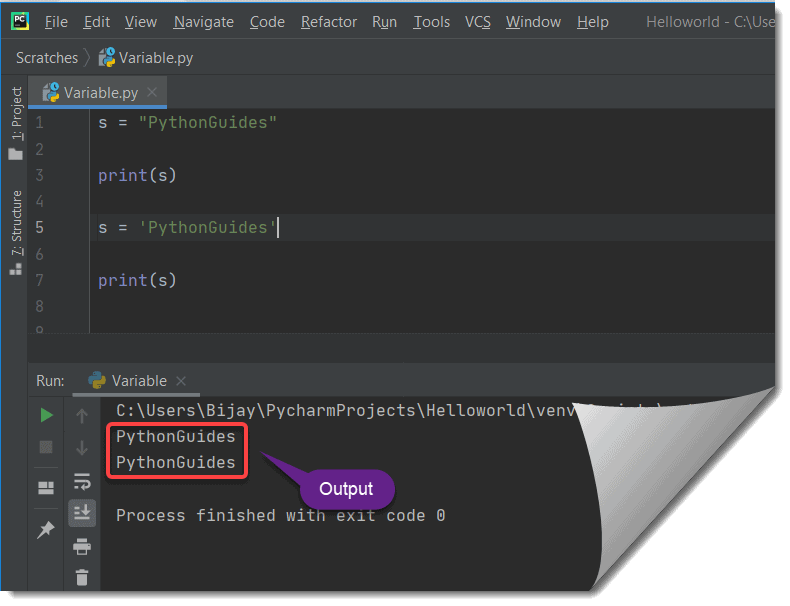Viewport: 790px width, 606px height.
Task: Click the Scratches breadcrumb
Action: [x=47, y=58]
